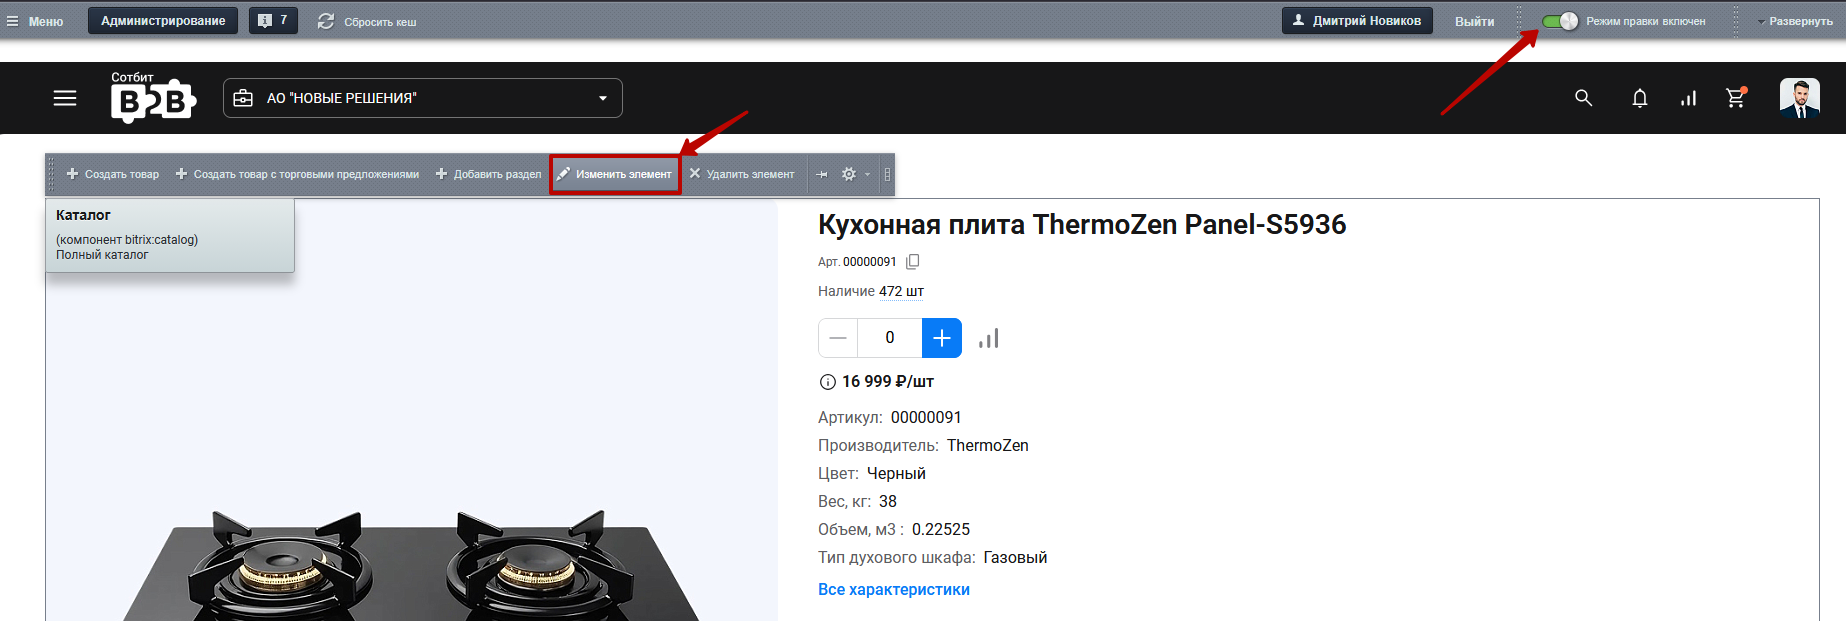1846x621 pixels.
Task: Click the Тип духового шкафа value Газовый
Action: (x=1015, y=558)
